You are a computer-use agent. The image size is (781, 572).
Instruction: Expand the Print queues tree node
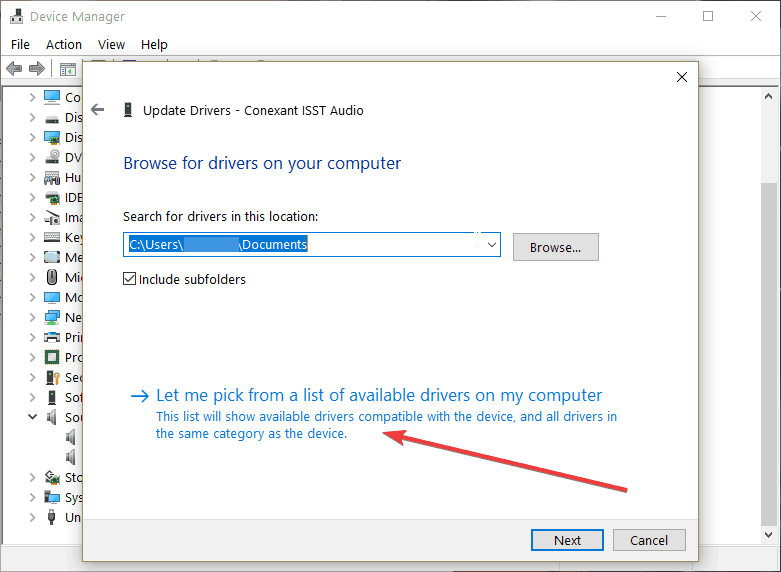(x=32, y=337)
